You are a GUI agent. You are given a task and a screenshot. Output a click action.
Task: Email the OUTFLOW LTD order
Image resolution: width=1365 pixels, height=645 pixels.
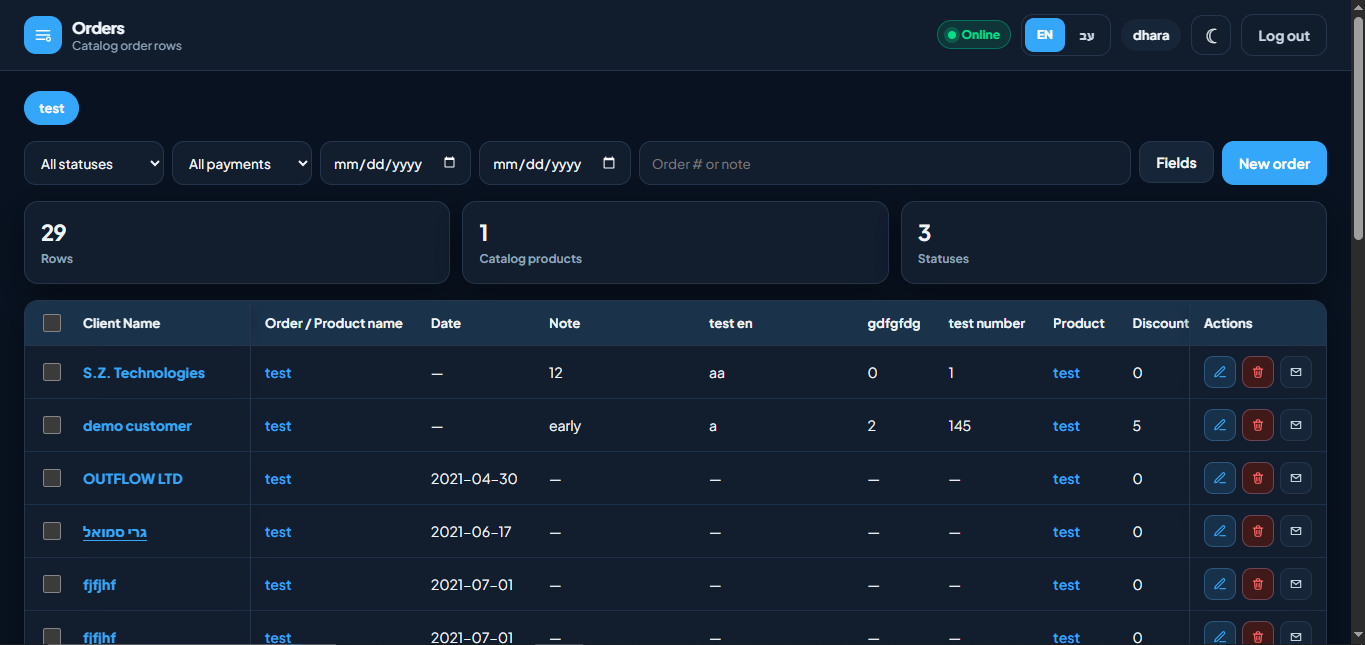[x=1296, y=478]
